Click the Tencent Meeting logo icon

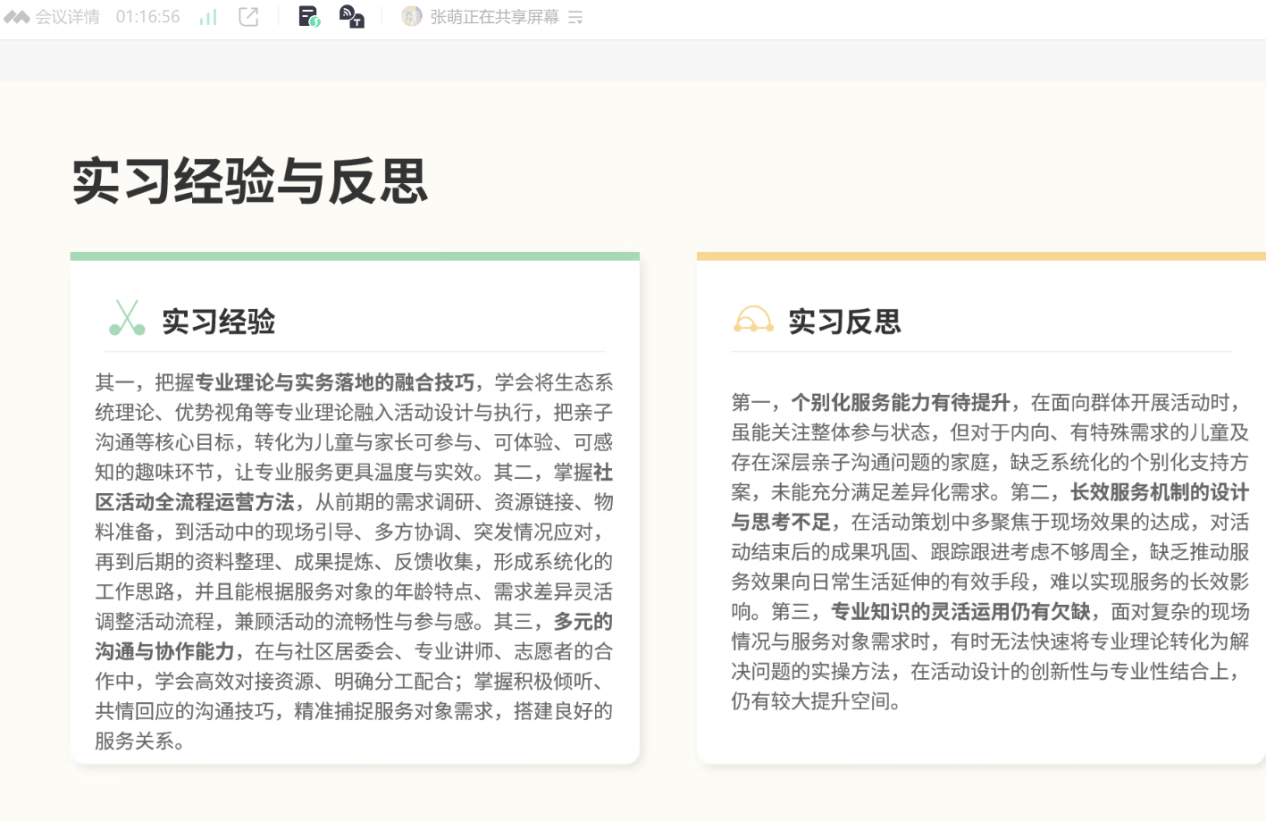[x=17, y=17]
